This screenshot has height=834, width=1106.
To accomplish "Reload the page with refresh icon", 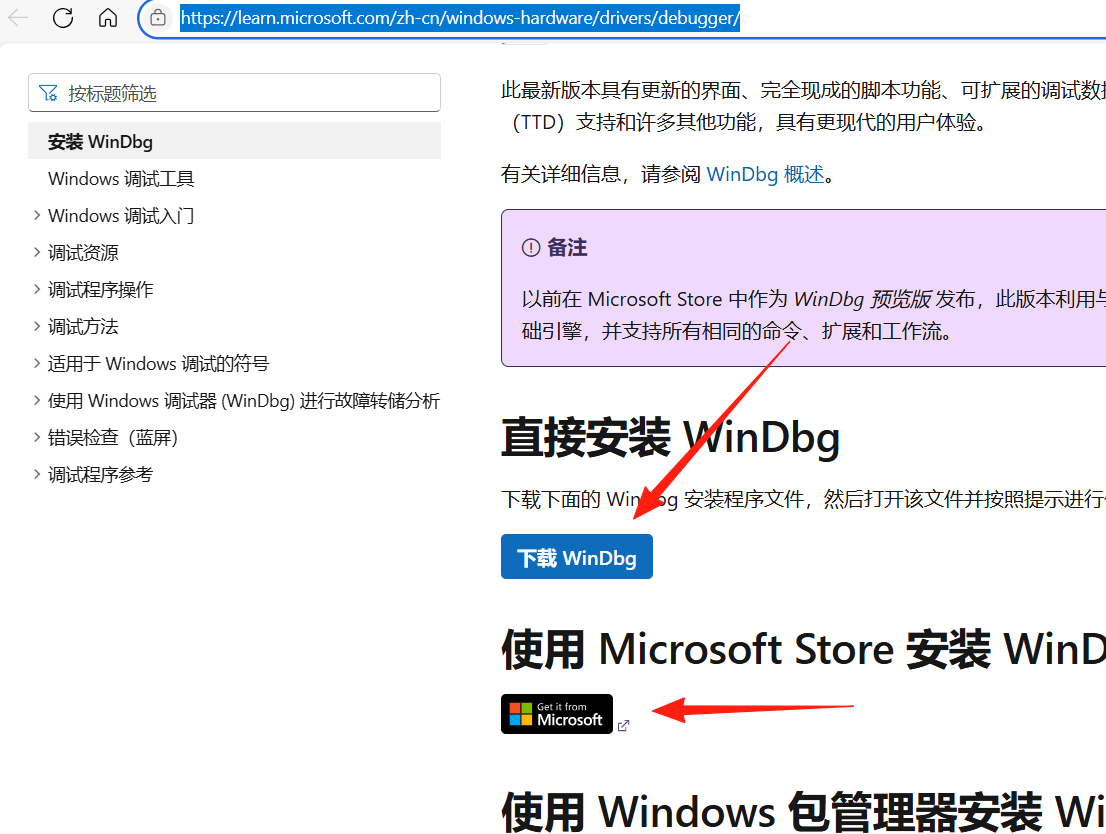I will click(63, 18).
